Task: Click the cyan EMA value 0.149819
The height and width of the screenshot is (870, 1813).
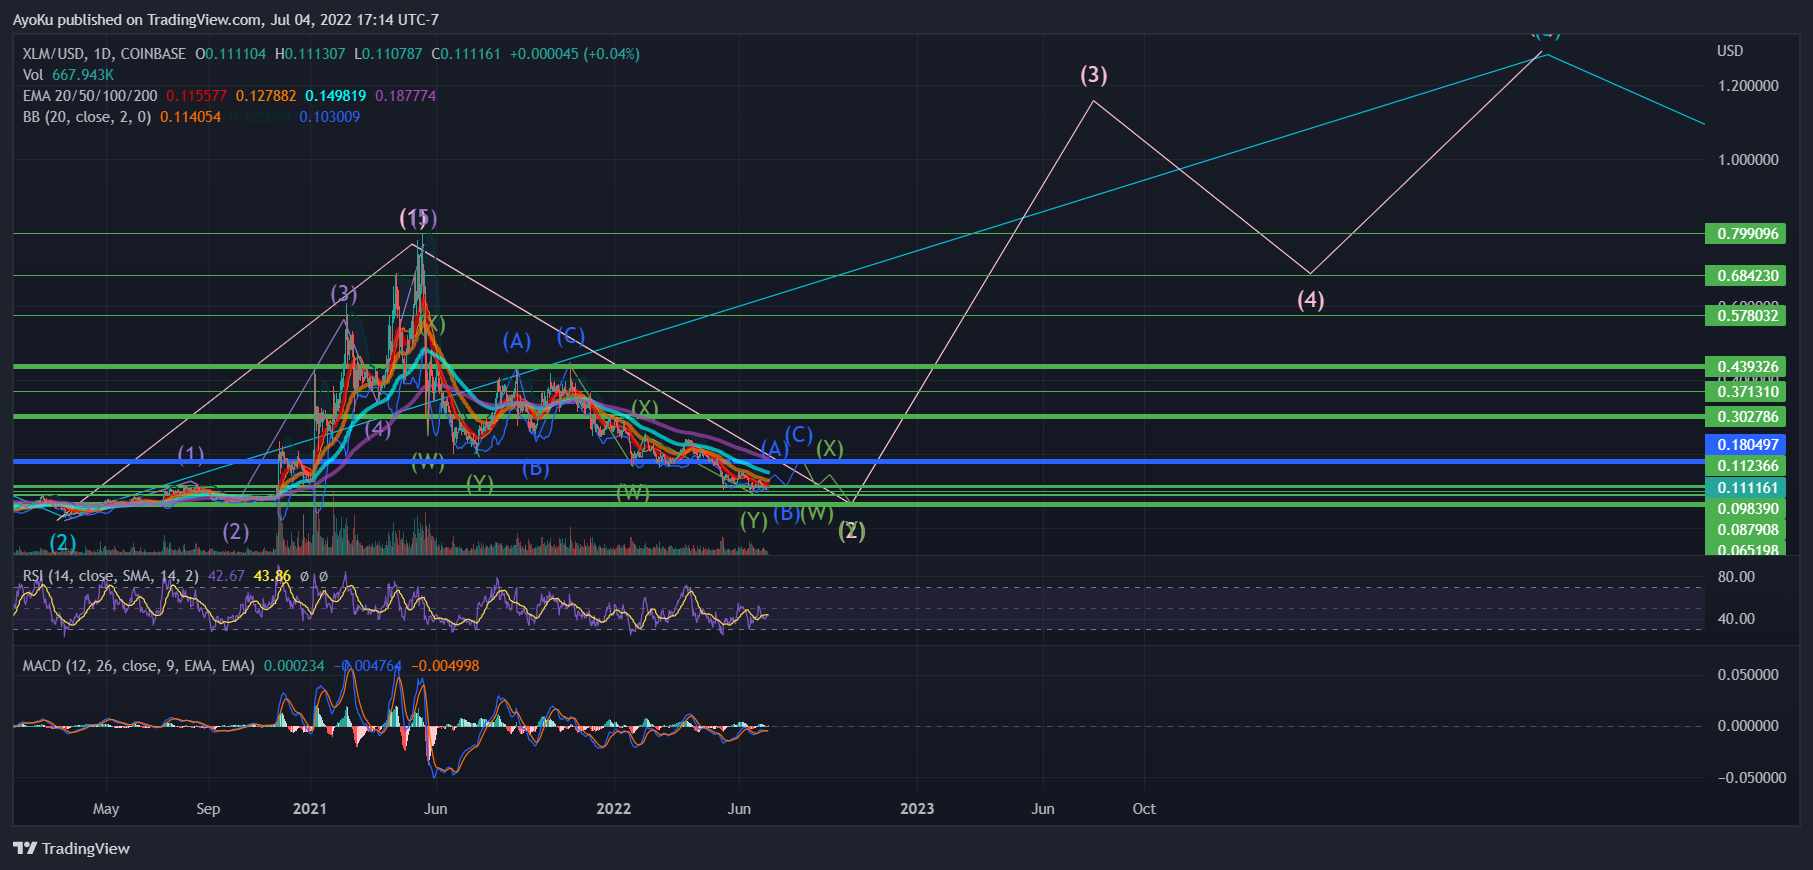Action: coord(335,96)
